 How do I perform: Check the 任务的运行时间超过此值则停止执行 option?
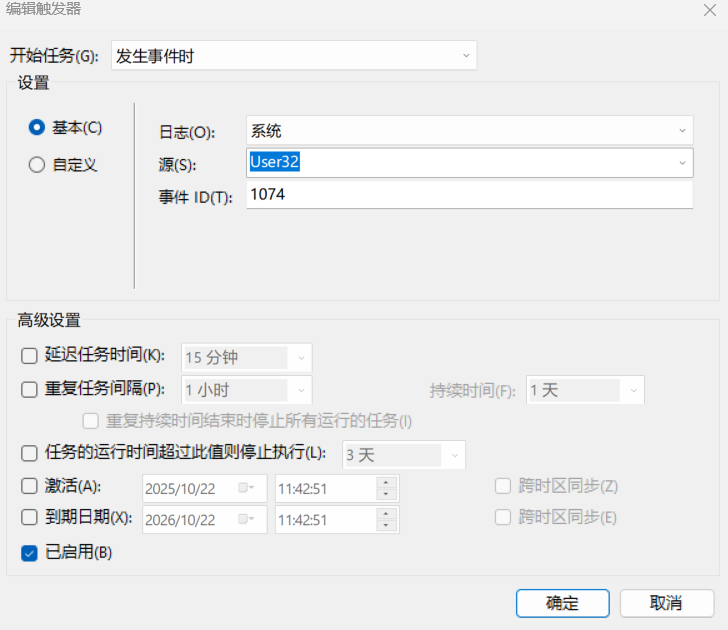click(29, 454)
